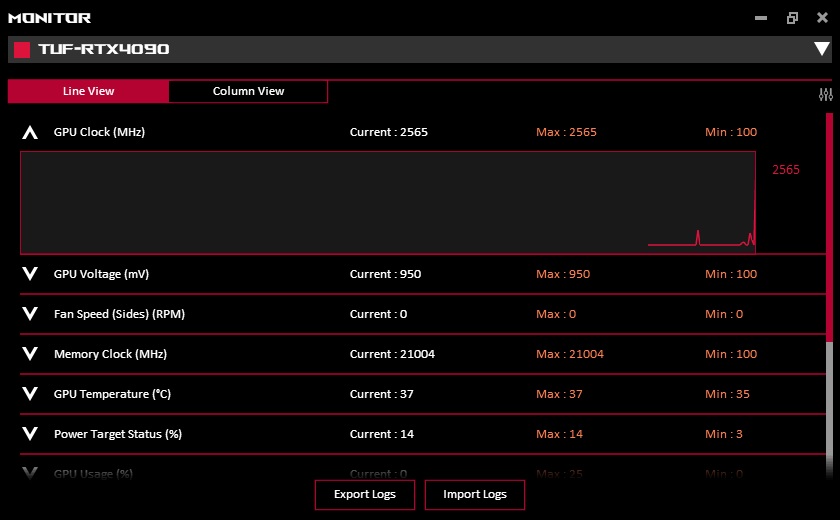The height and width of the screenshot is (520, 840).
Task: Click the 'Current : 37' temperature value
Action: tap(381, 394)
